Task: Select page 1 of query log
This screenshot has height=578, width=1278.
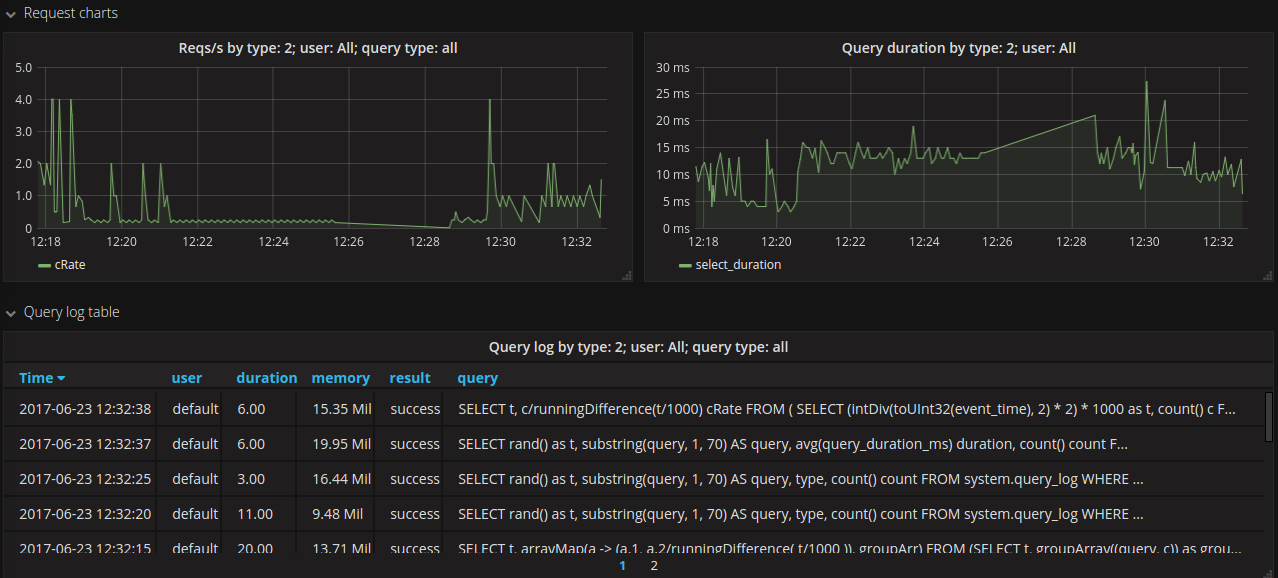Action: point(622,566)
